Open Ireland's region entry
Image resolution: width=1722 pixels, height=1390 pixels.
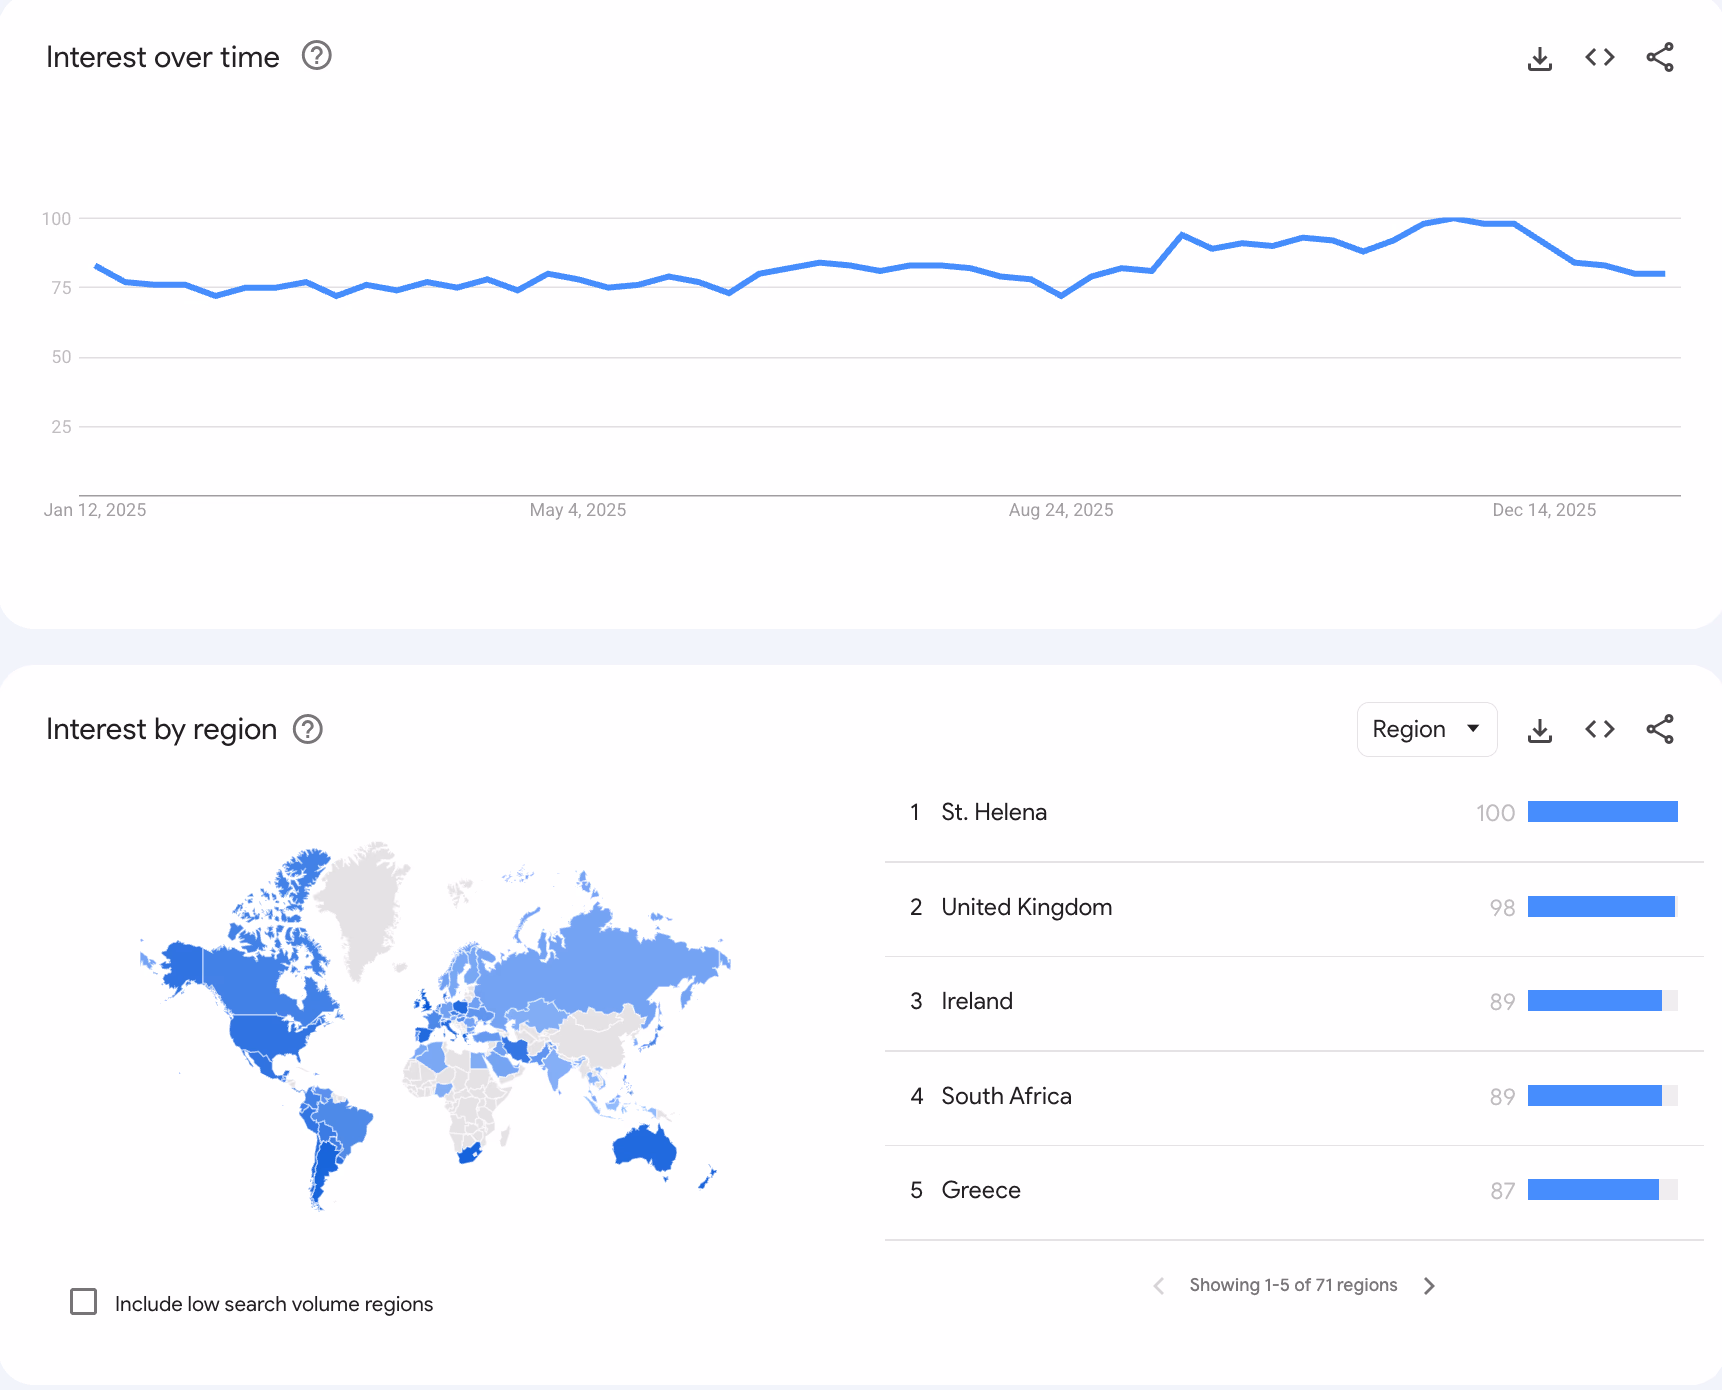977,1001
